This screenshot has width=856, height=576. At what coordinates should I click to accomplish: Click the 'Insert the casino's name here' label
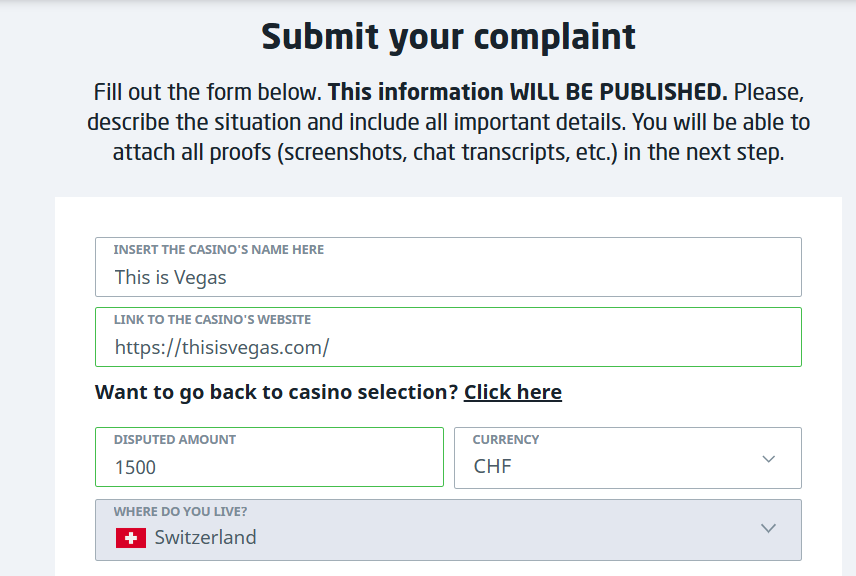tap(218, 250)
